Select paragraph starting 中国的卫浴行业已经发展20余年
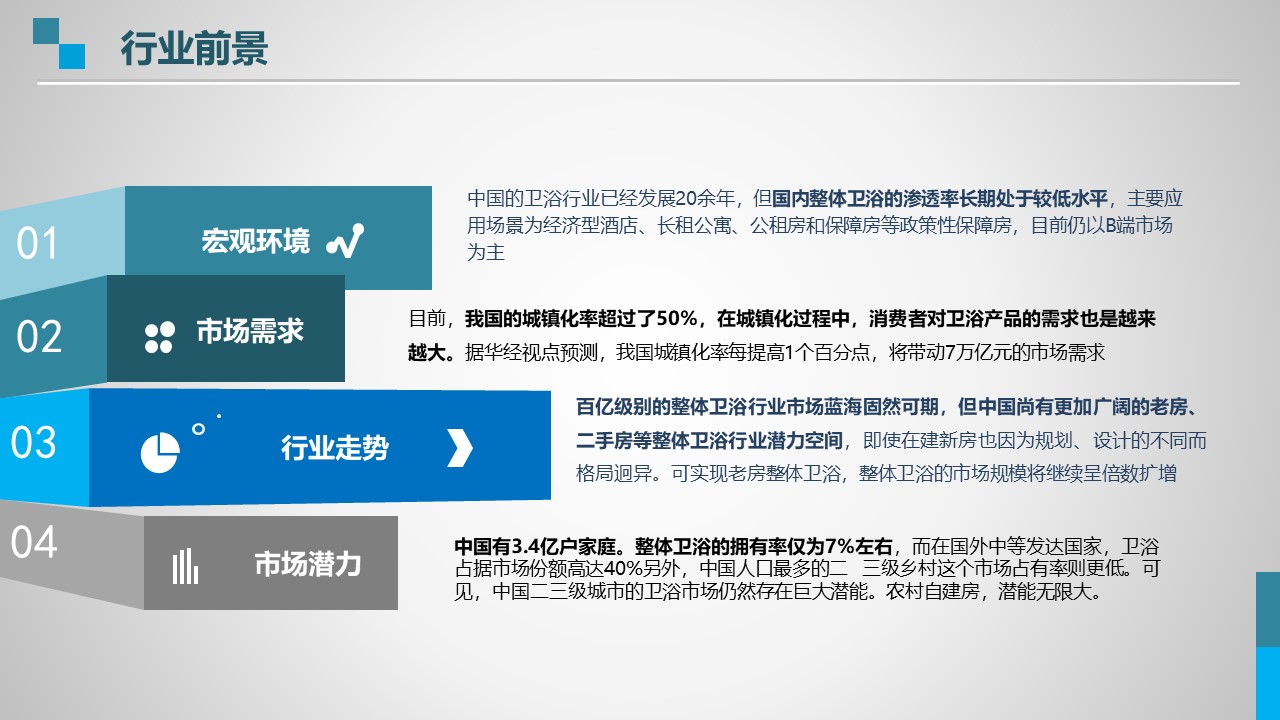The height and width of the screenshot is (720, 1280). pyautogui.click(x=825, y=226)
